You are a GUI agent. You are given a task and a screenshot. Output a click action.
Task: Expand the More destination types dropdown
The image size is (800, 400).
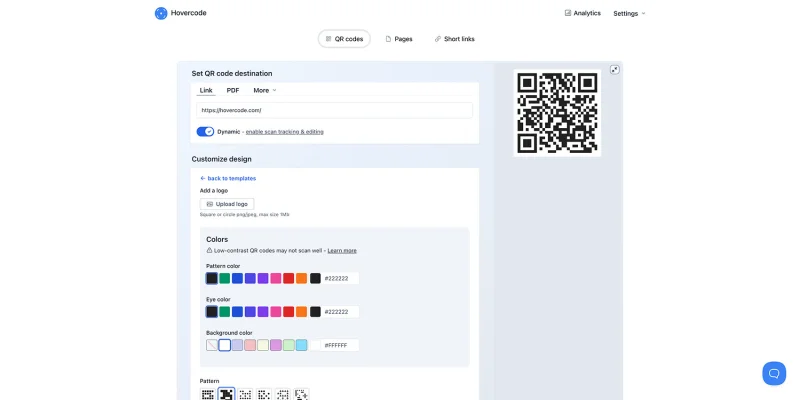point(265,90)
